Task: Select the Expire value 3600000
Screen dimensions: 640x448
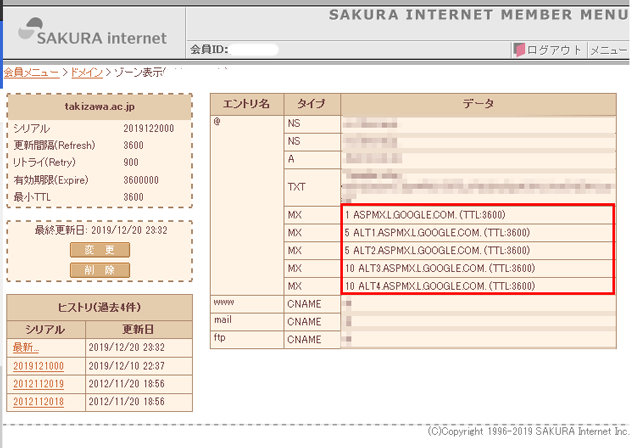Action: (141, 180)
